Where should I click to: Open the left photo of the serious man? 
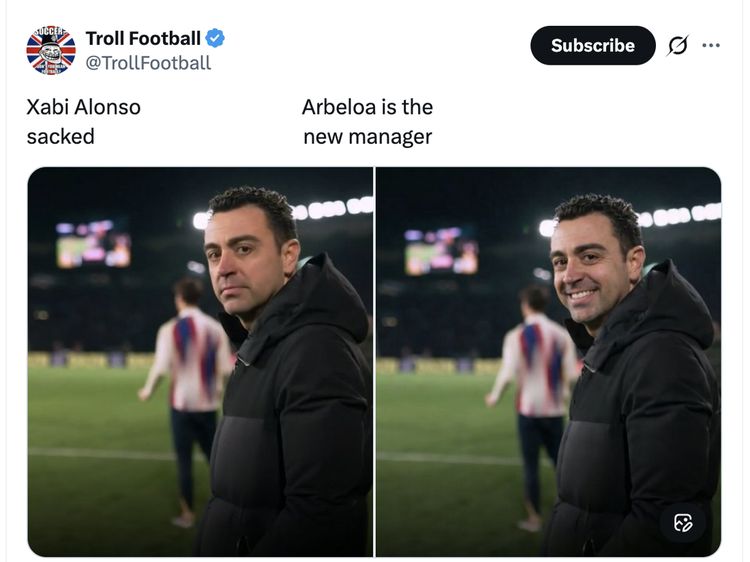[x=200, y=360]
